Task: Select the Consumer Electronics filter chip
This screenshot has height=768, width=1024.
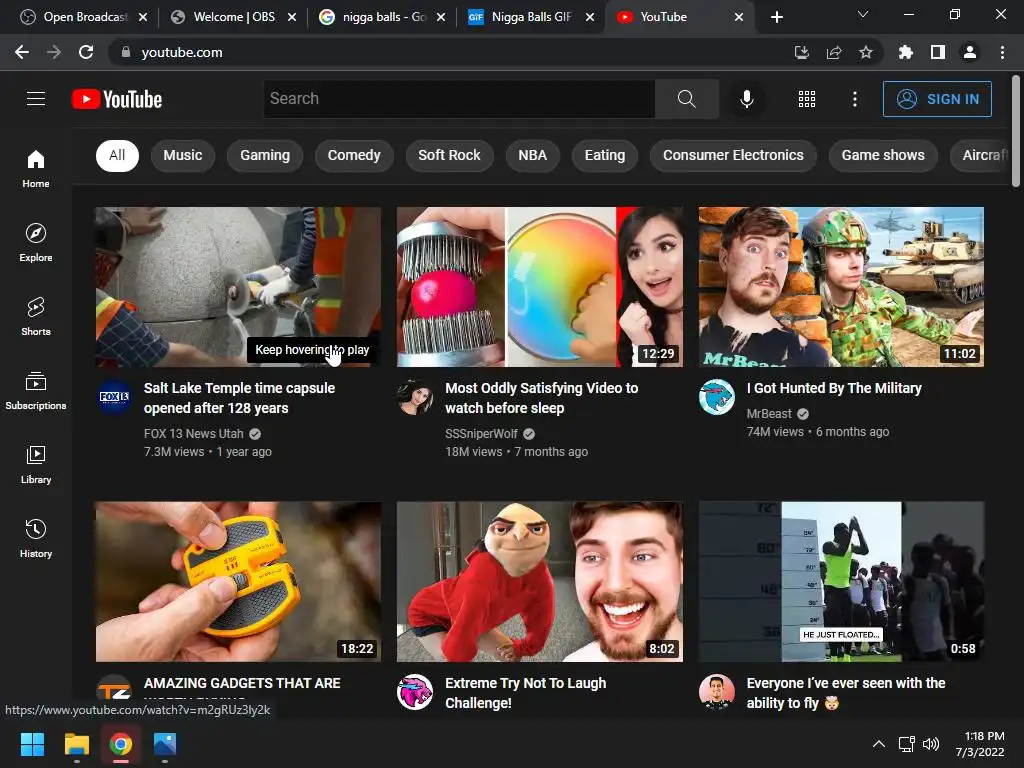Action: [733, 155]
